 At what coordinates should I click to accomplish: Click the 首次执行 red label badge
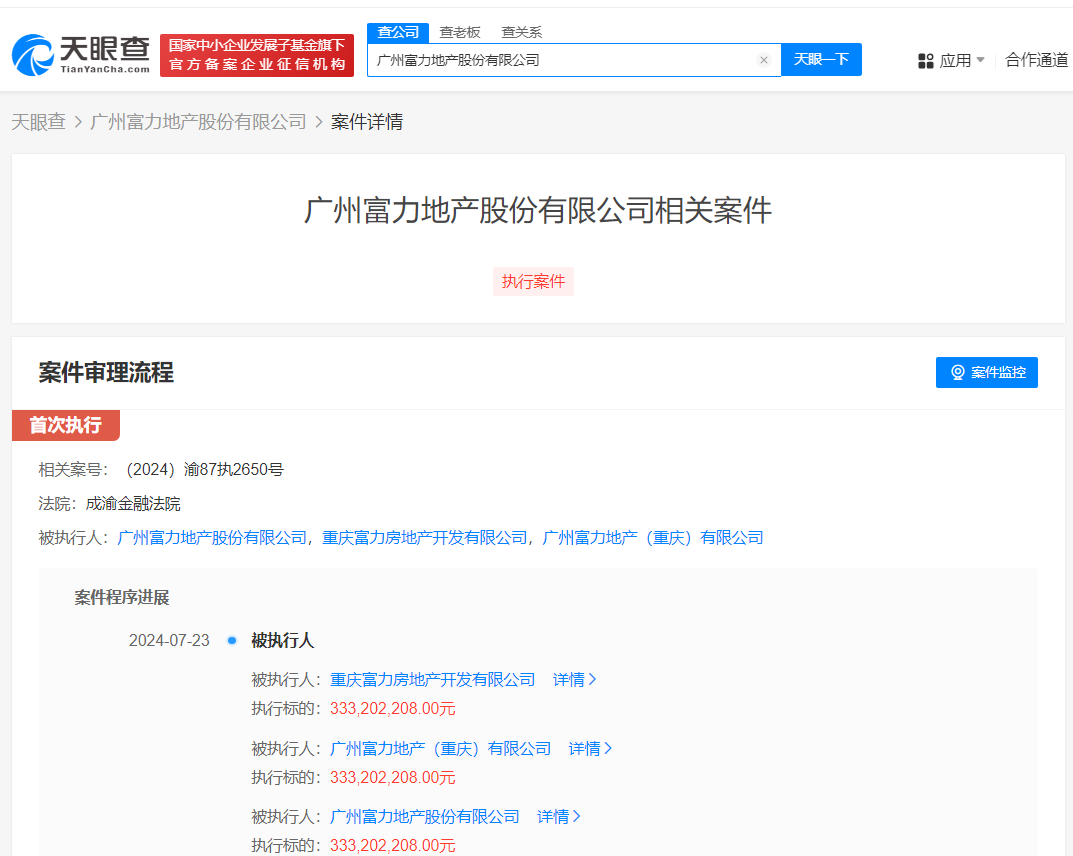[x=65, y=425]
